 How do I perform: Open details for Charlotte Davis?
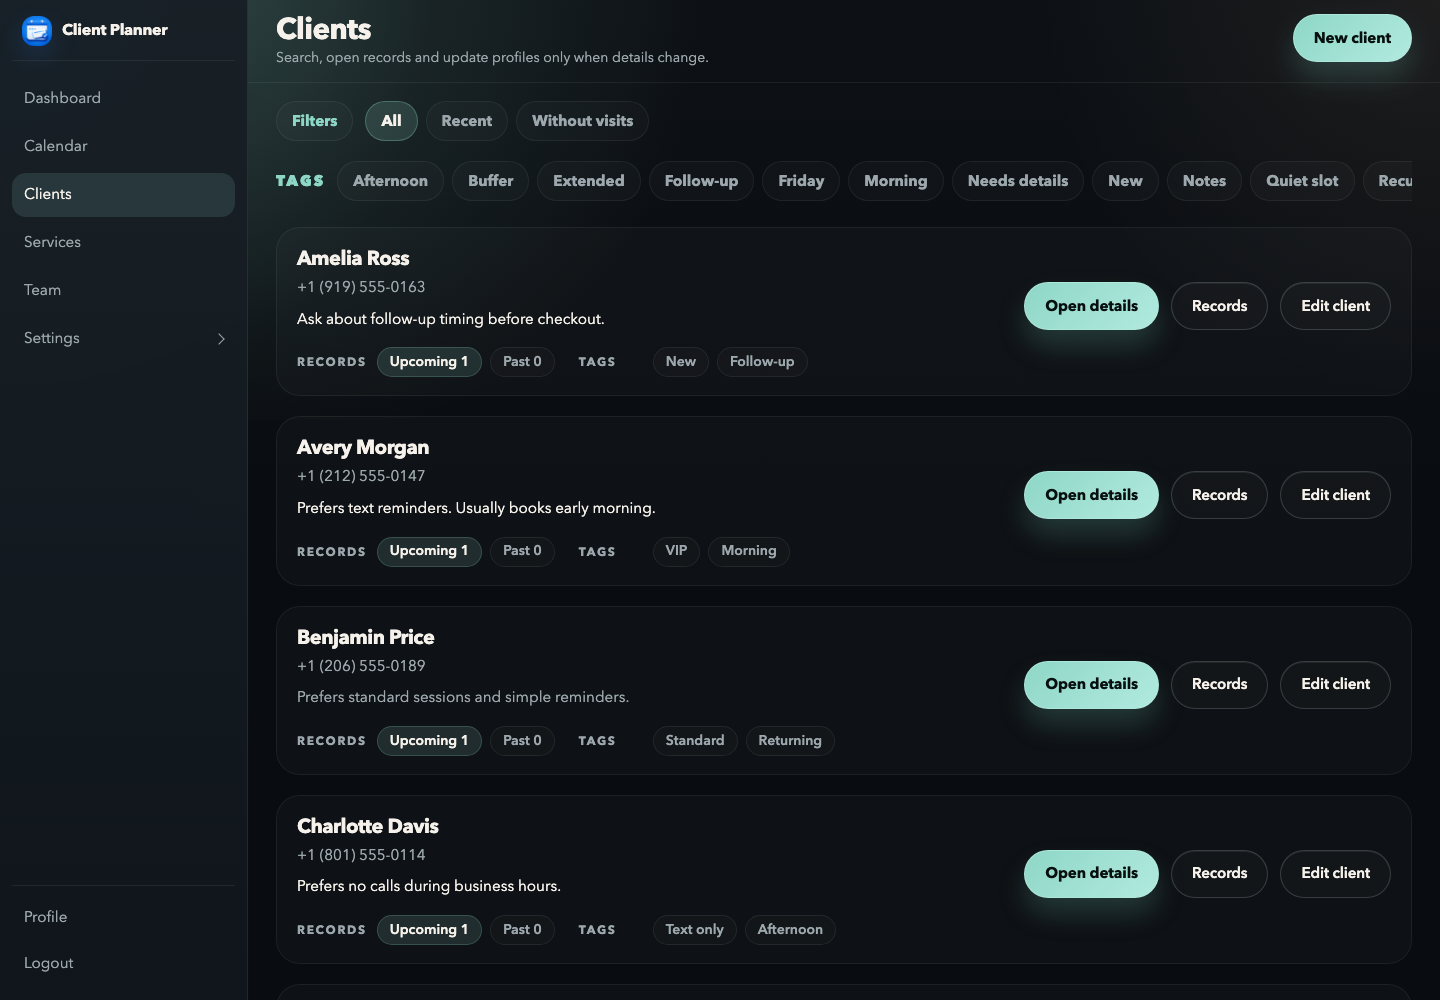tap(1091, 873)
